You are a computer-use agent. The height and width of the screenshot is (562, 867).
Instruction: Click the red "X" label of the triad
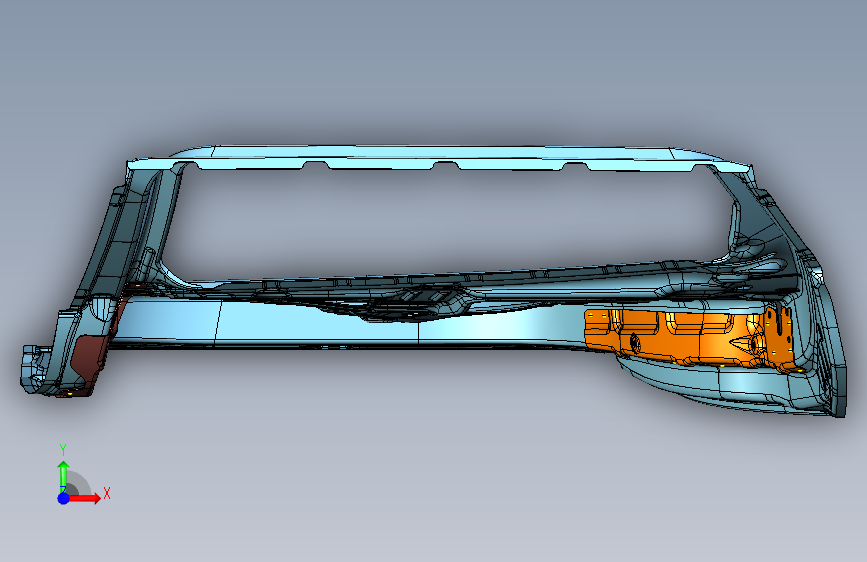click(x=107, y=493)
